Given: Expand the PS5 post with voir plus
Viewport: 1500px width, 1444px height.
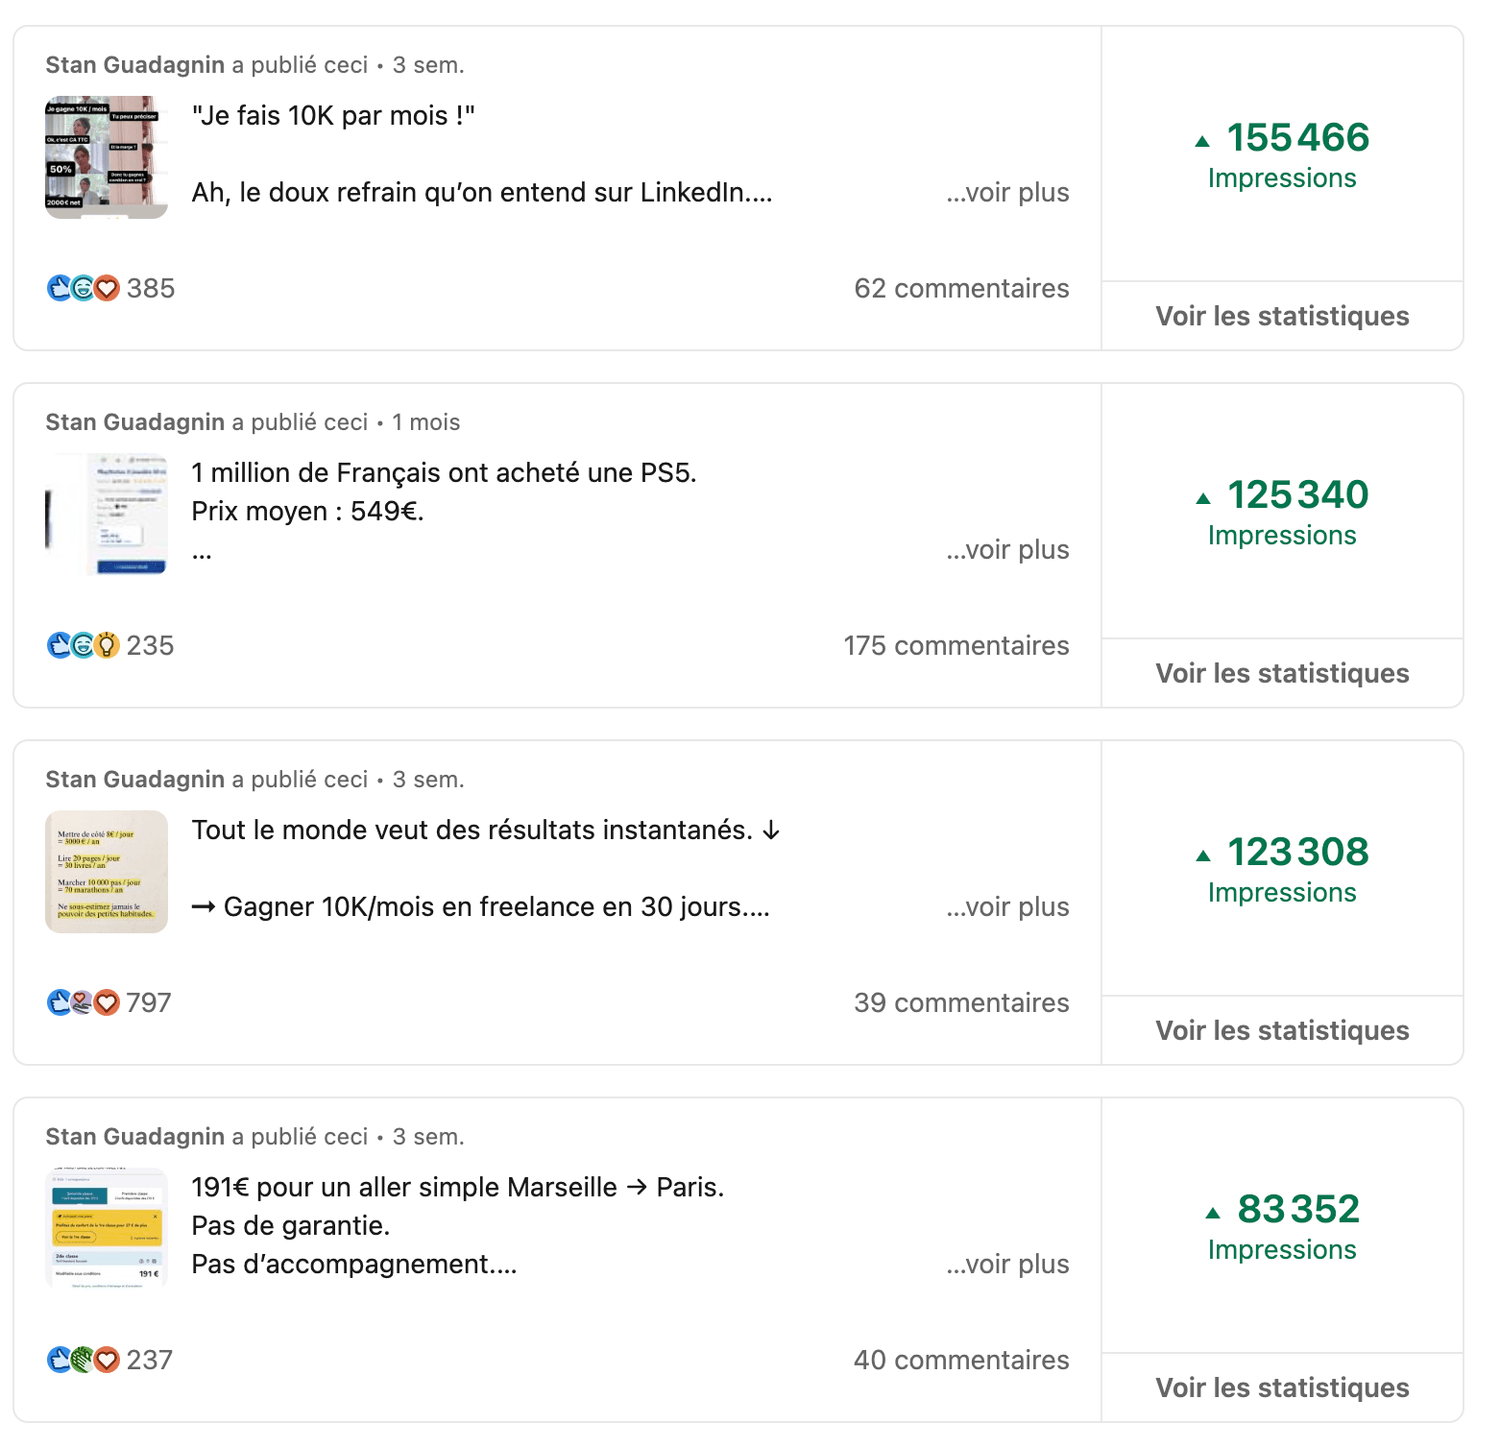Looking at the screenshot, I should [x=1007, y=550].
